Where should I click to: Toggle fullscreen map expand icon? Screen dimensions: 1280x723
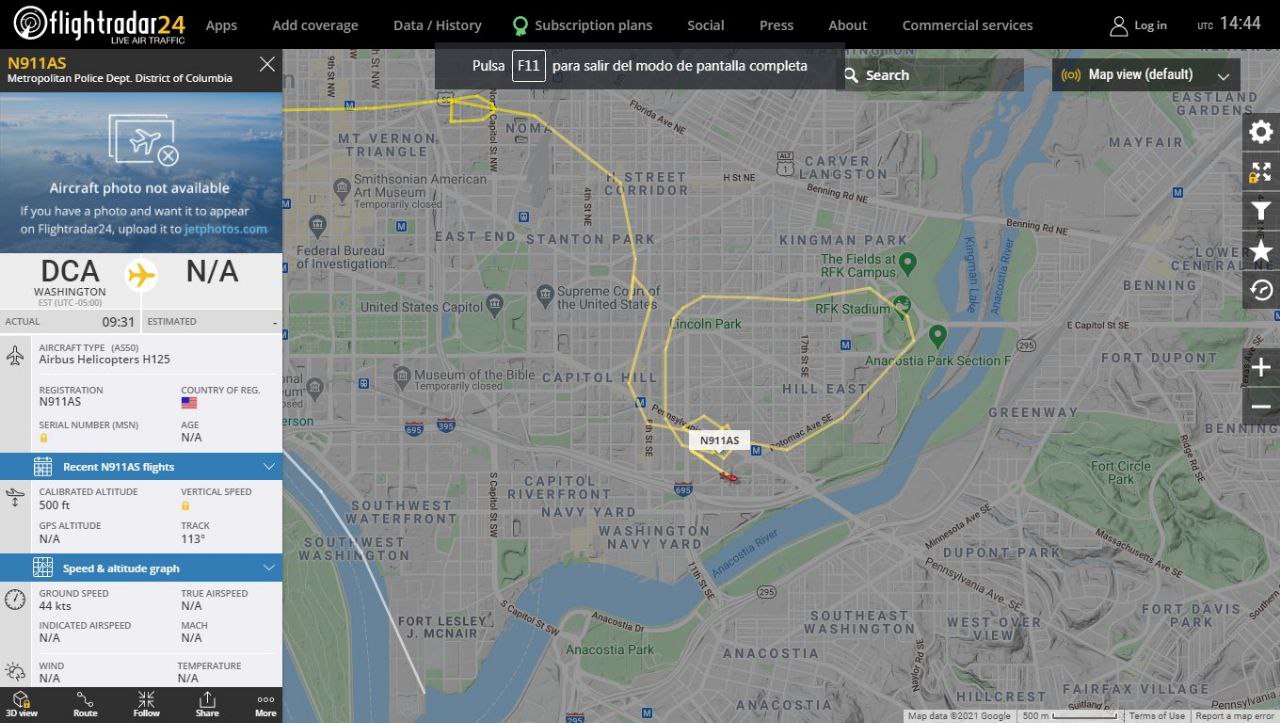coord(1261,172)
